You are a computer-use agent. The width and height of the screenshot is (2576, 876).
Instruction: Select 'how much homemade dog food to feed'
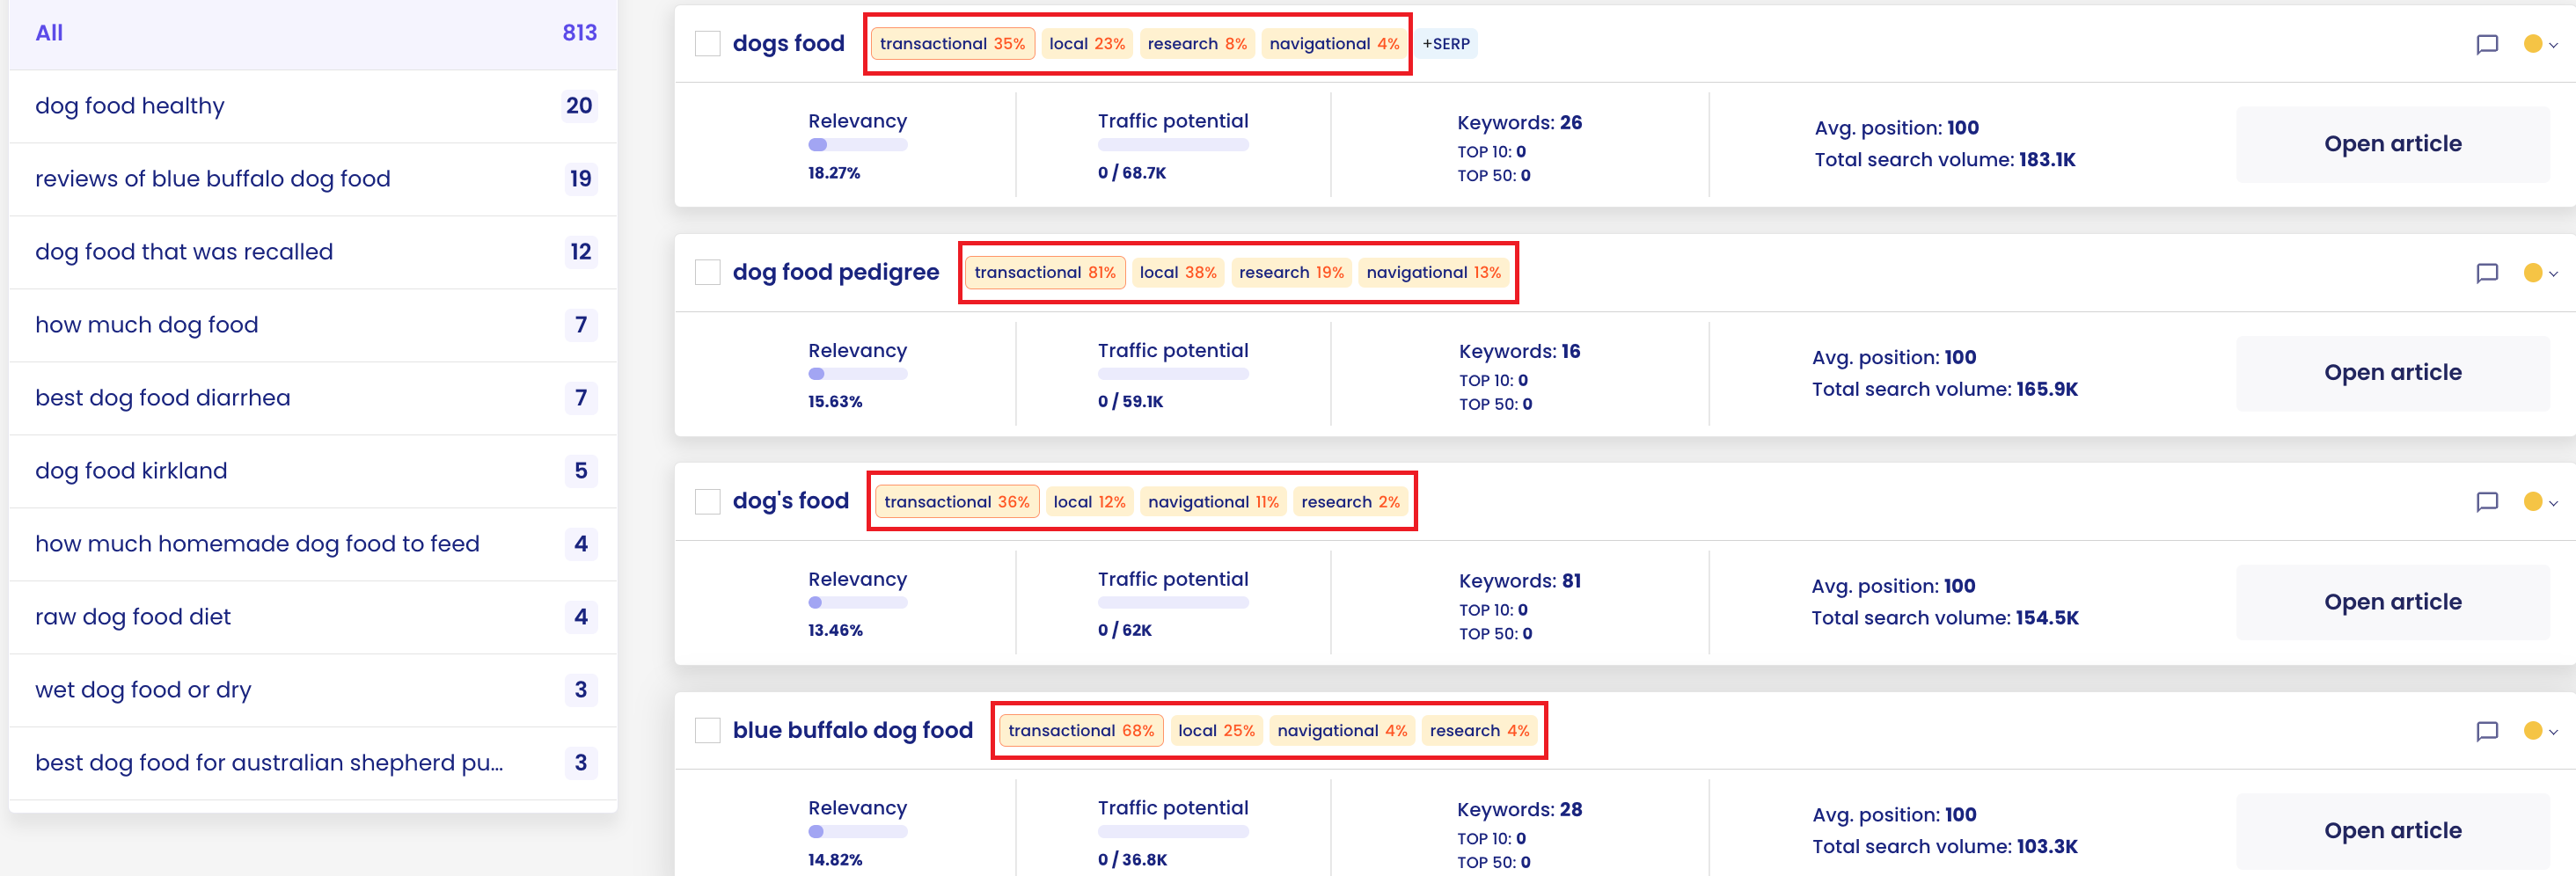(313, 544)
